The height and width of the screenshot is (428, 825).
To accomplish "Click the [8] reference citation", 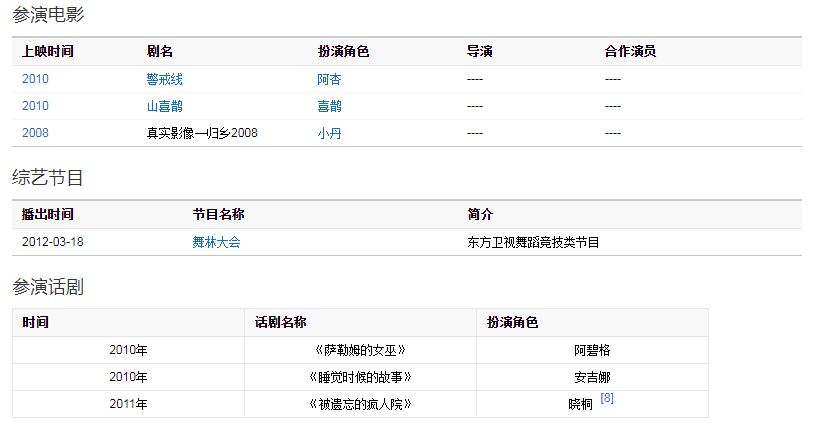I will (607, 398).
